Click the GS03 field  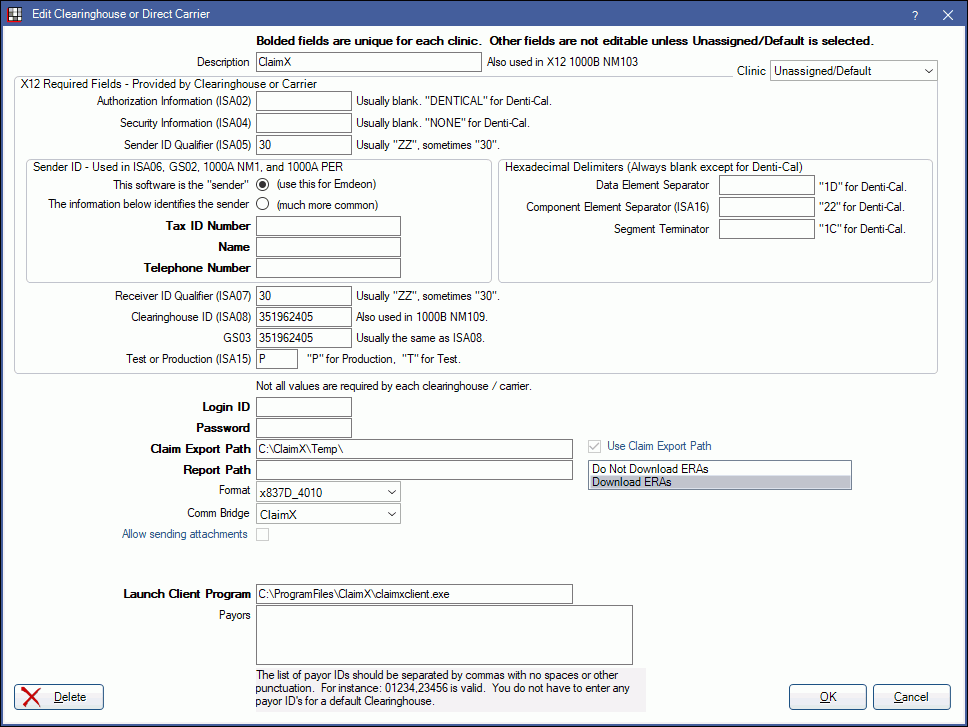point(304,338)
